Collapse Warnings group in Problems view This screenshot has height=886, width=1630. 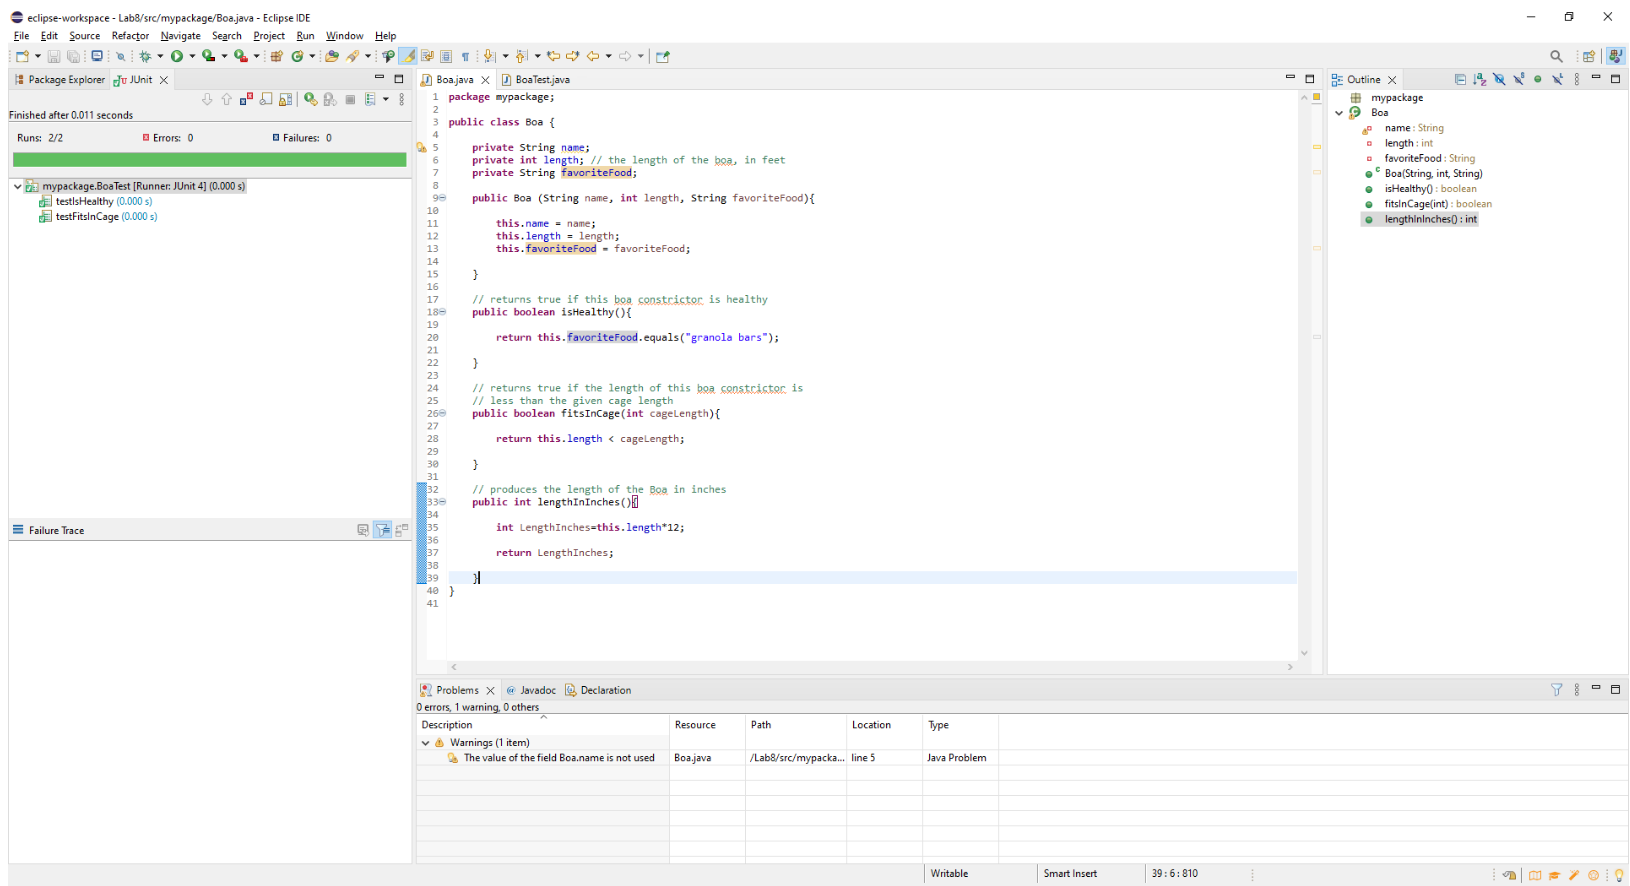tap(425, 743)
